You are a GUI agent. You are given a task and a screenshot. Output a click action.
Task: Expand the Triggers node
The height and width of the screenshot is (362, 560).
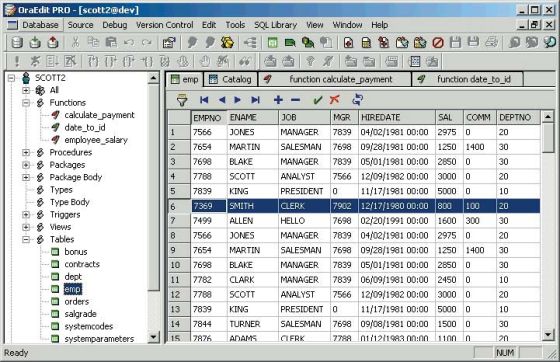tap(26, 215)
